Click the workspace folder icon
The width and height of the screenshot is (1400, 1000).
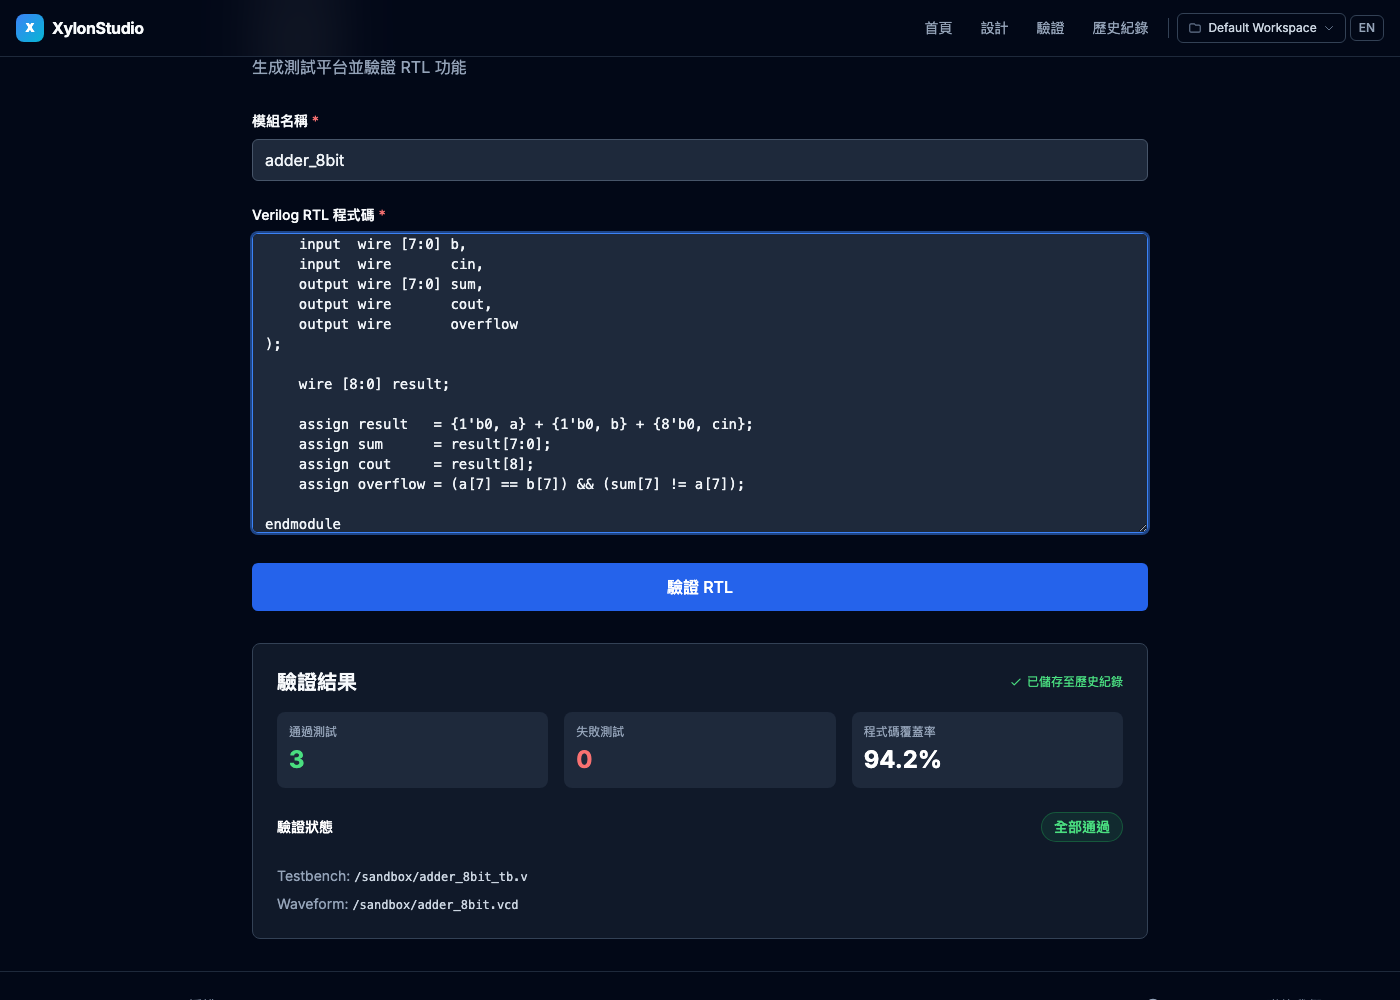[1195, 28]
